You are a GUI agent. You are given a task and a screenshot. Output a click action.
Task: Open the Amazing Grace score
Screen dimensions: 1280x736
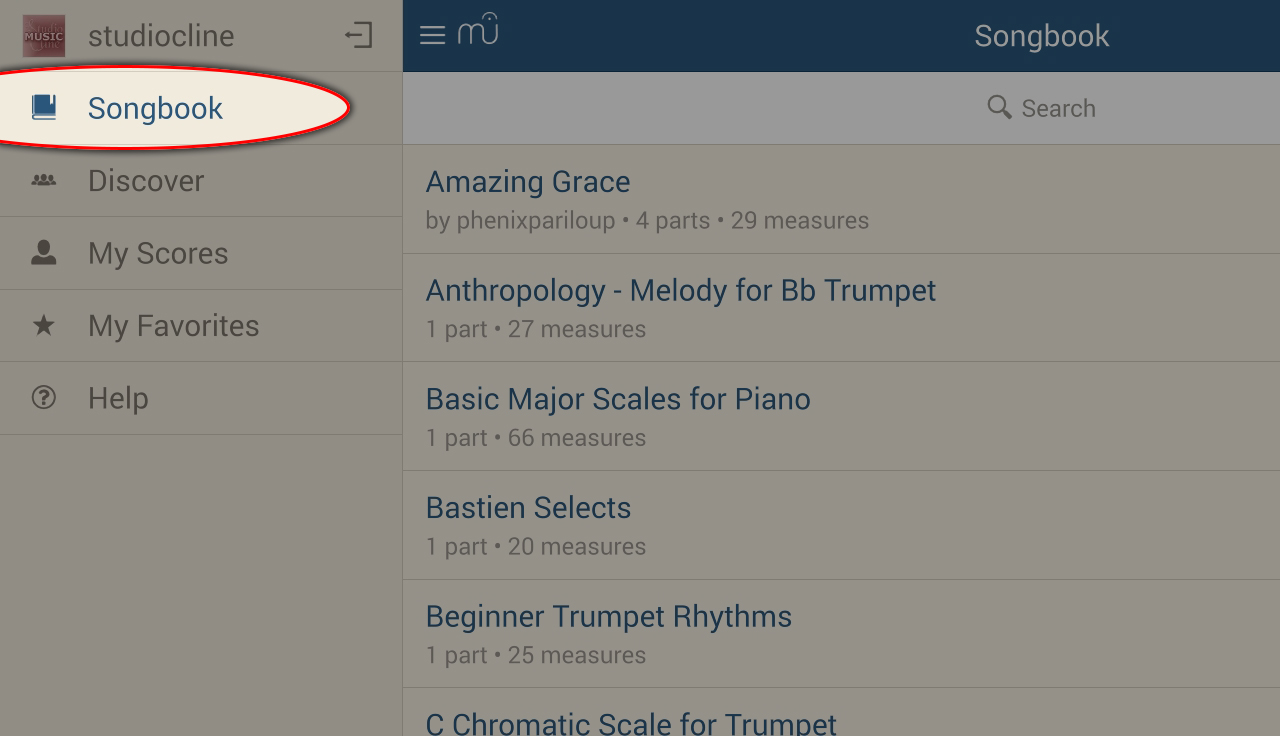pyautogui.click(x=528, y=182)
